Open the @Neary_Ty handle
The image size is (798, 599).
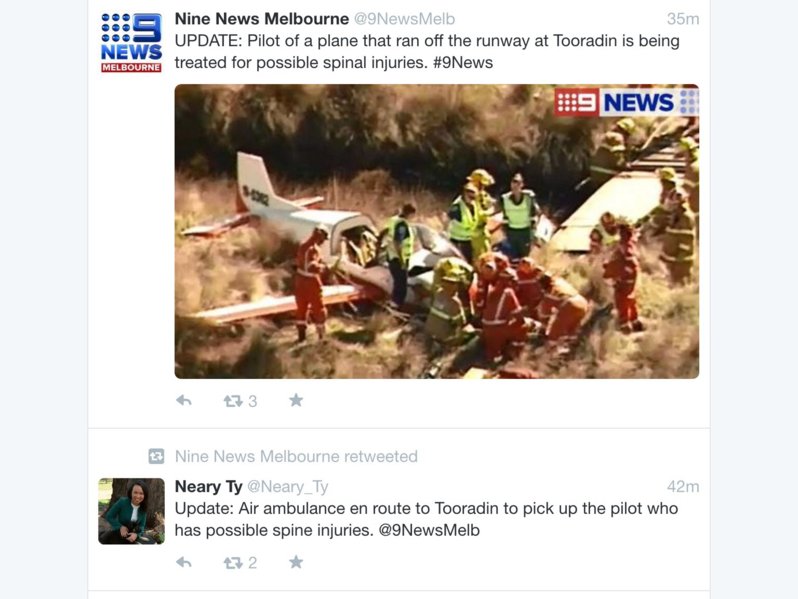click(x=288, y=487)
